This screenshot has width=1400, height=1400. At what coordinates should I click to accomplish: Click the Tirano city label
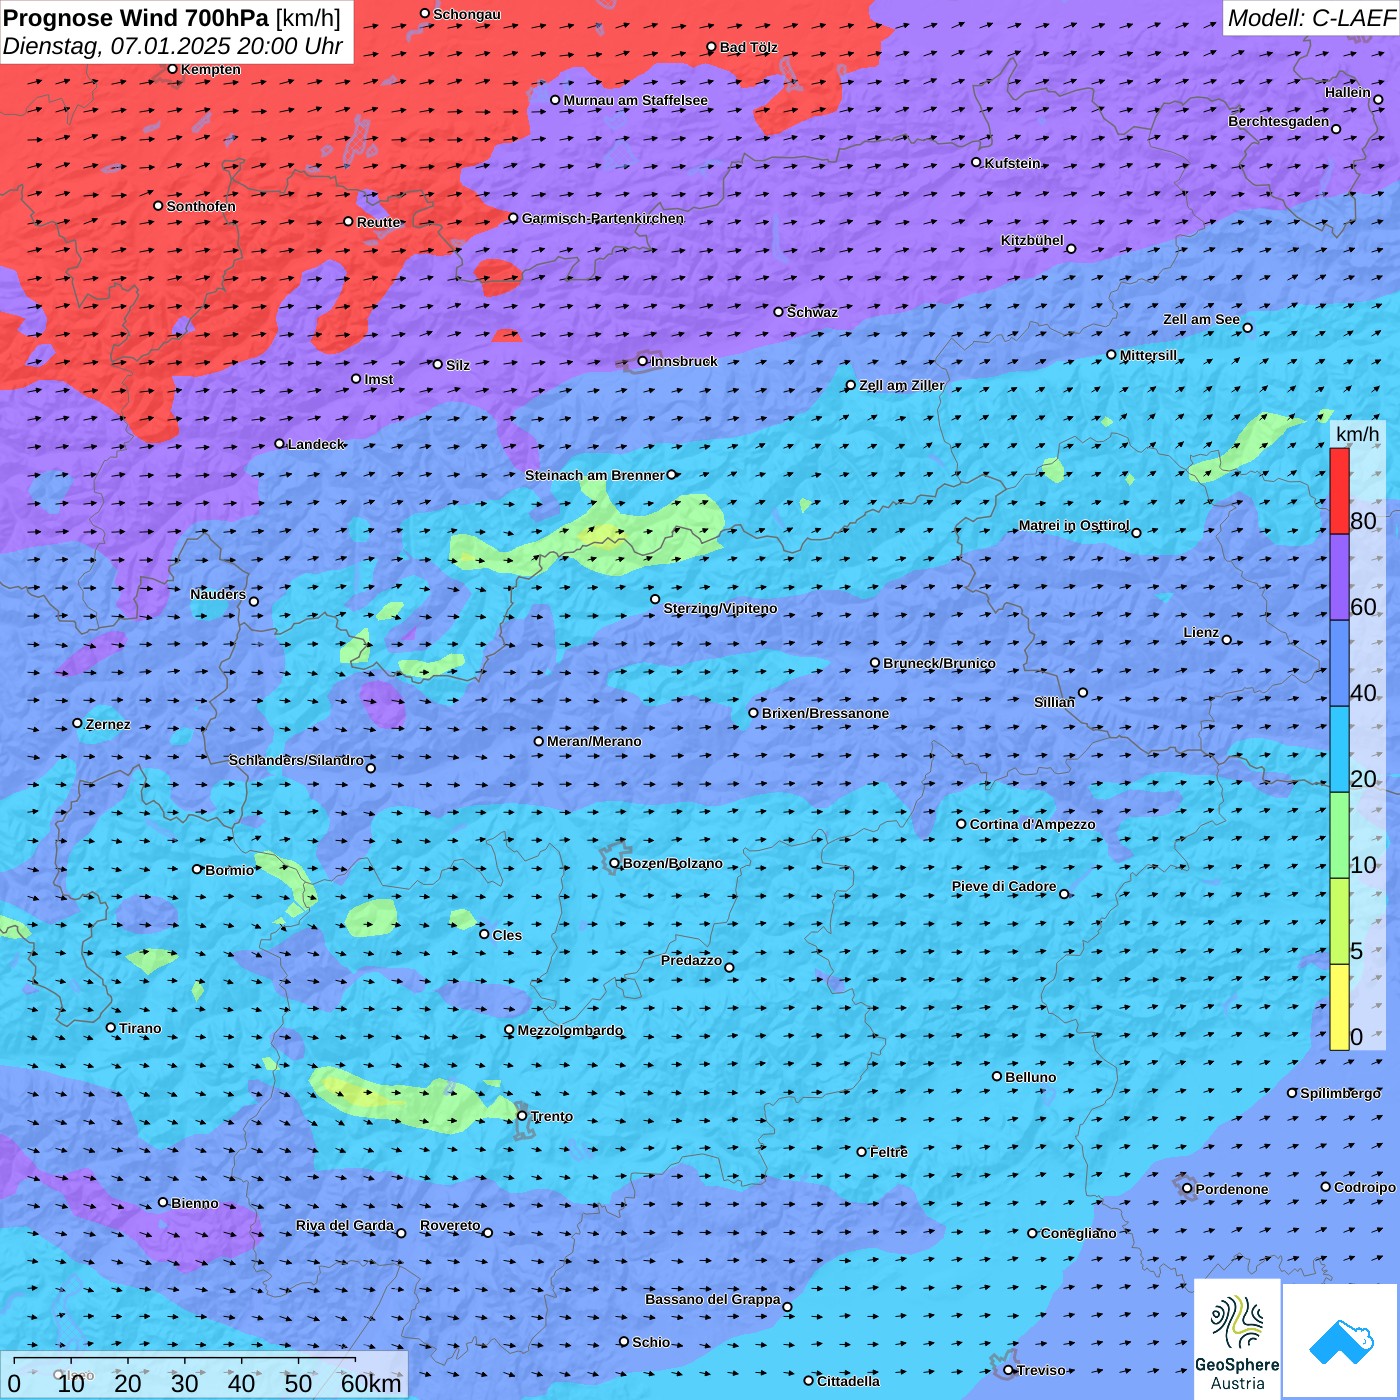(140, 1028)
